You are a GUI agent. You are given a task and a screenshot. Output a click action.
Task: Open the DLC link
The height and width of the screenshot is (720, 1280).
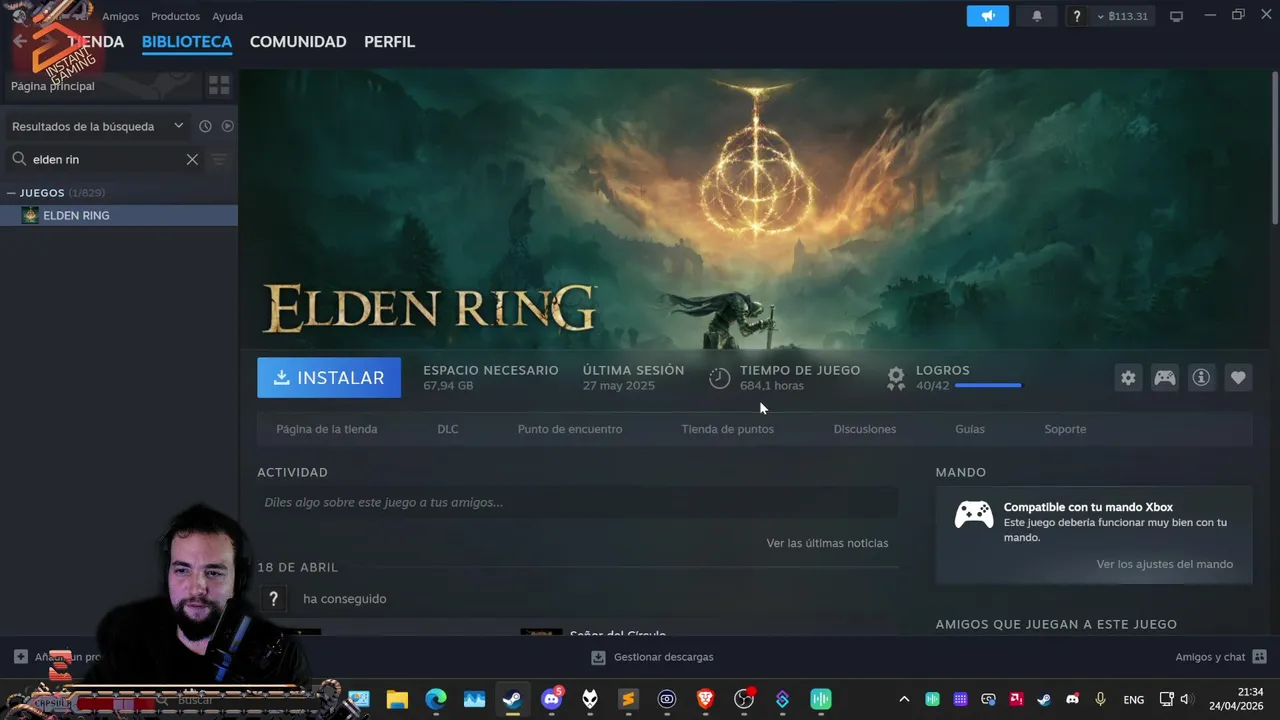pos(448,429)
